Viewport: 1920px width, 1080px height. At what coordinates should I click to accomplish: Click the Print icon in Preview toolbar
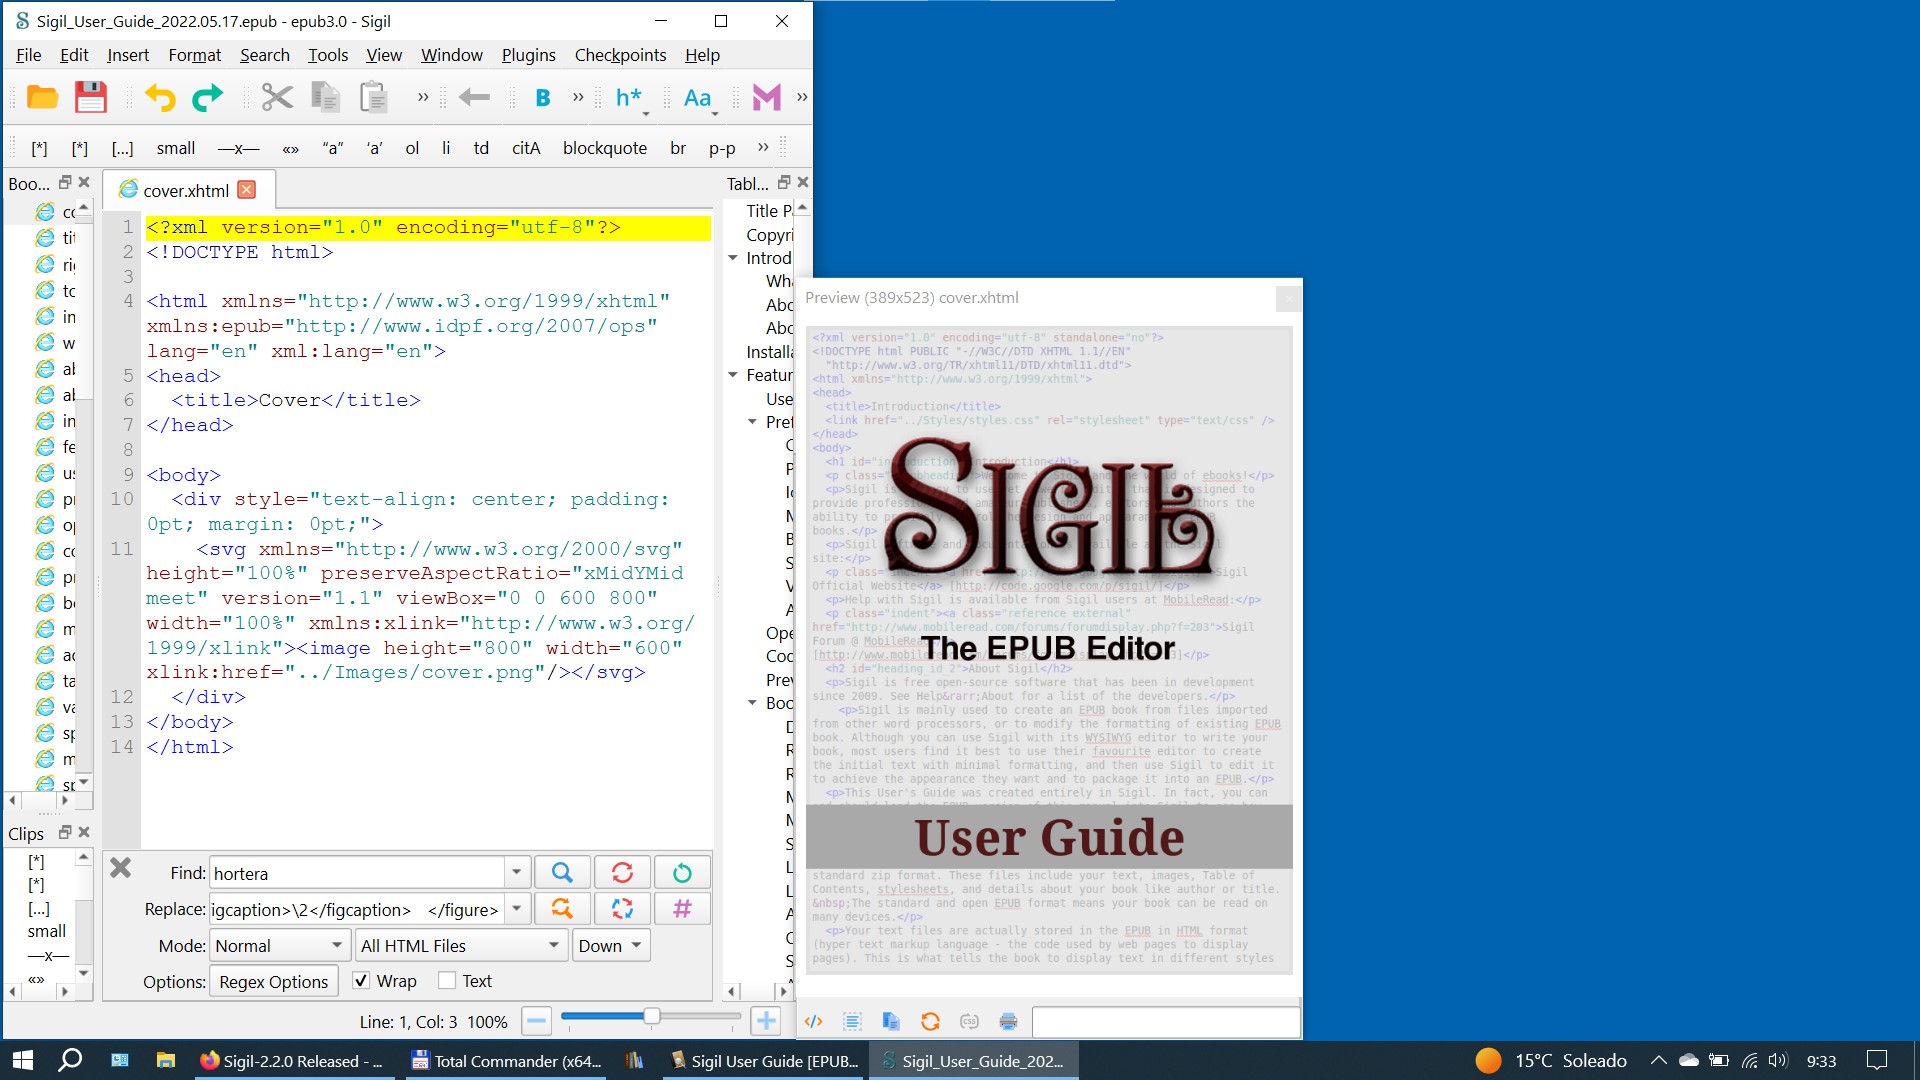[x=1008, y=1021]
